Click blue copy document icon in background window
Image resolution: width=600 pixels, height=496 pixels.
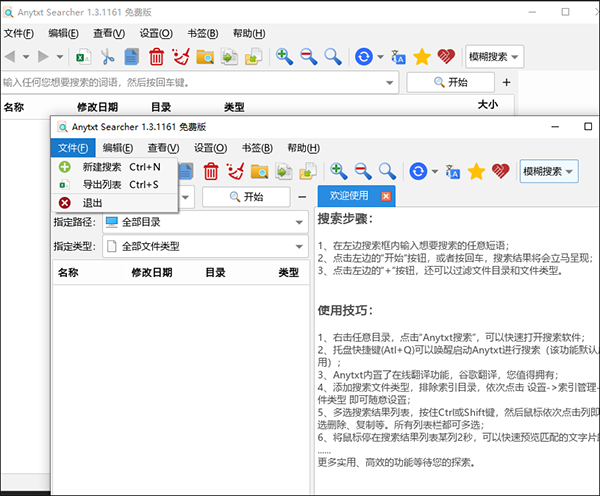[132, 57]
